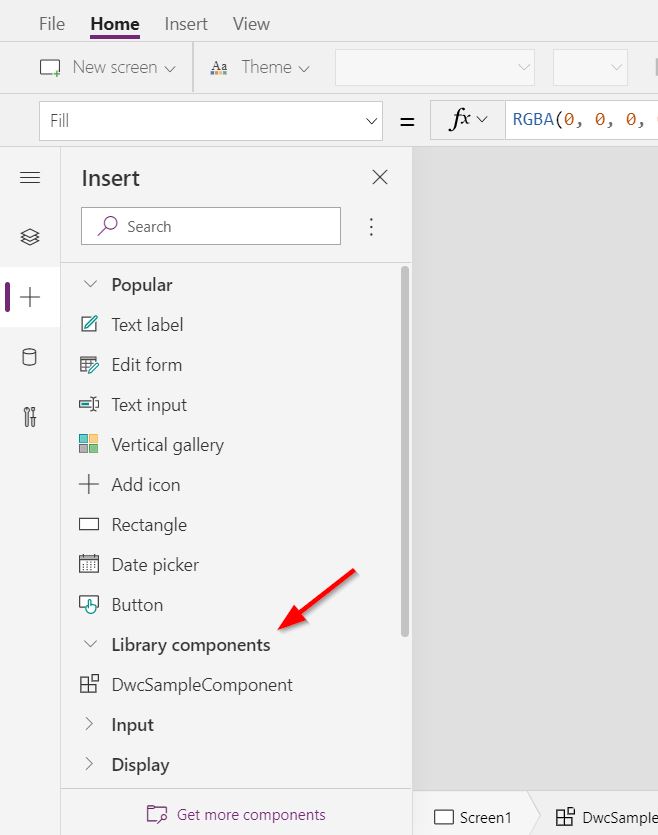This screenshot has width=658, height=835.
Task: Click the DwcSampleComponent component icon
Action: 89,684
